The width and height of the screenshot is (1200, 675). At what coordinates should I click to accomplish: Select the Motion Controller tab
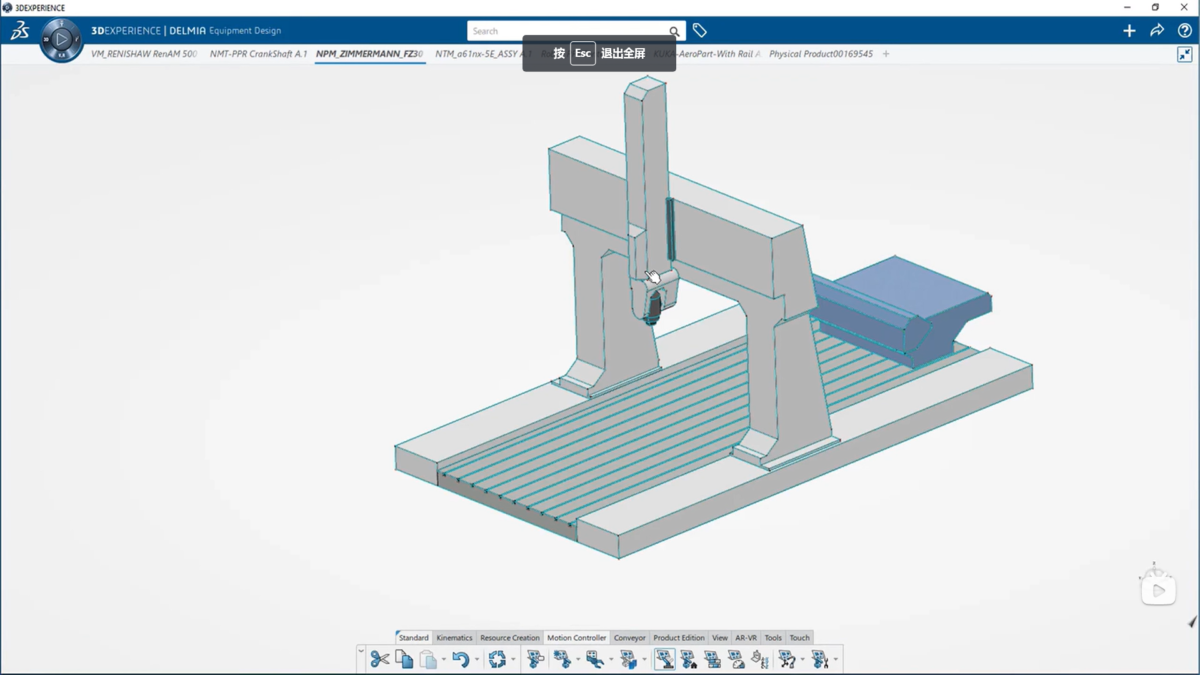577,638
